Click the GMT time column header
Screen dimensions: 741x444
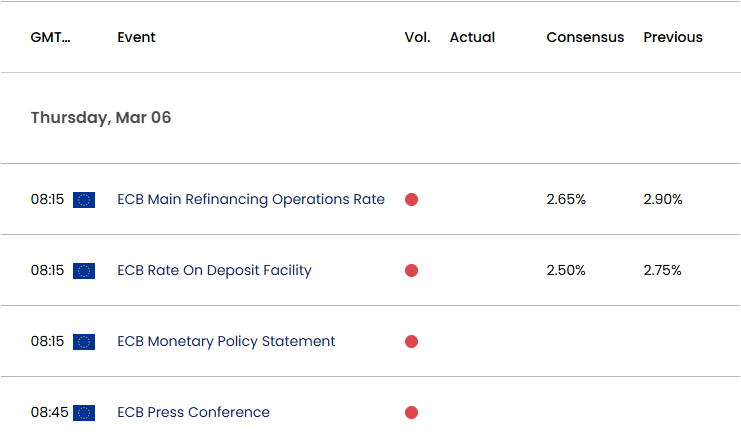click(x=51, y=37)
